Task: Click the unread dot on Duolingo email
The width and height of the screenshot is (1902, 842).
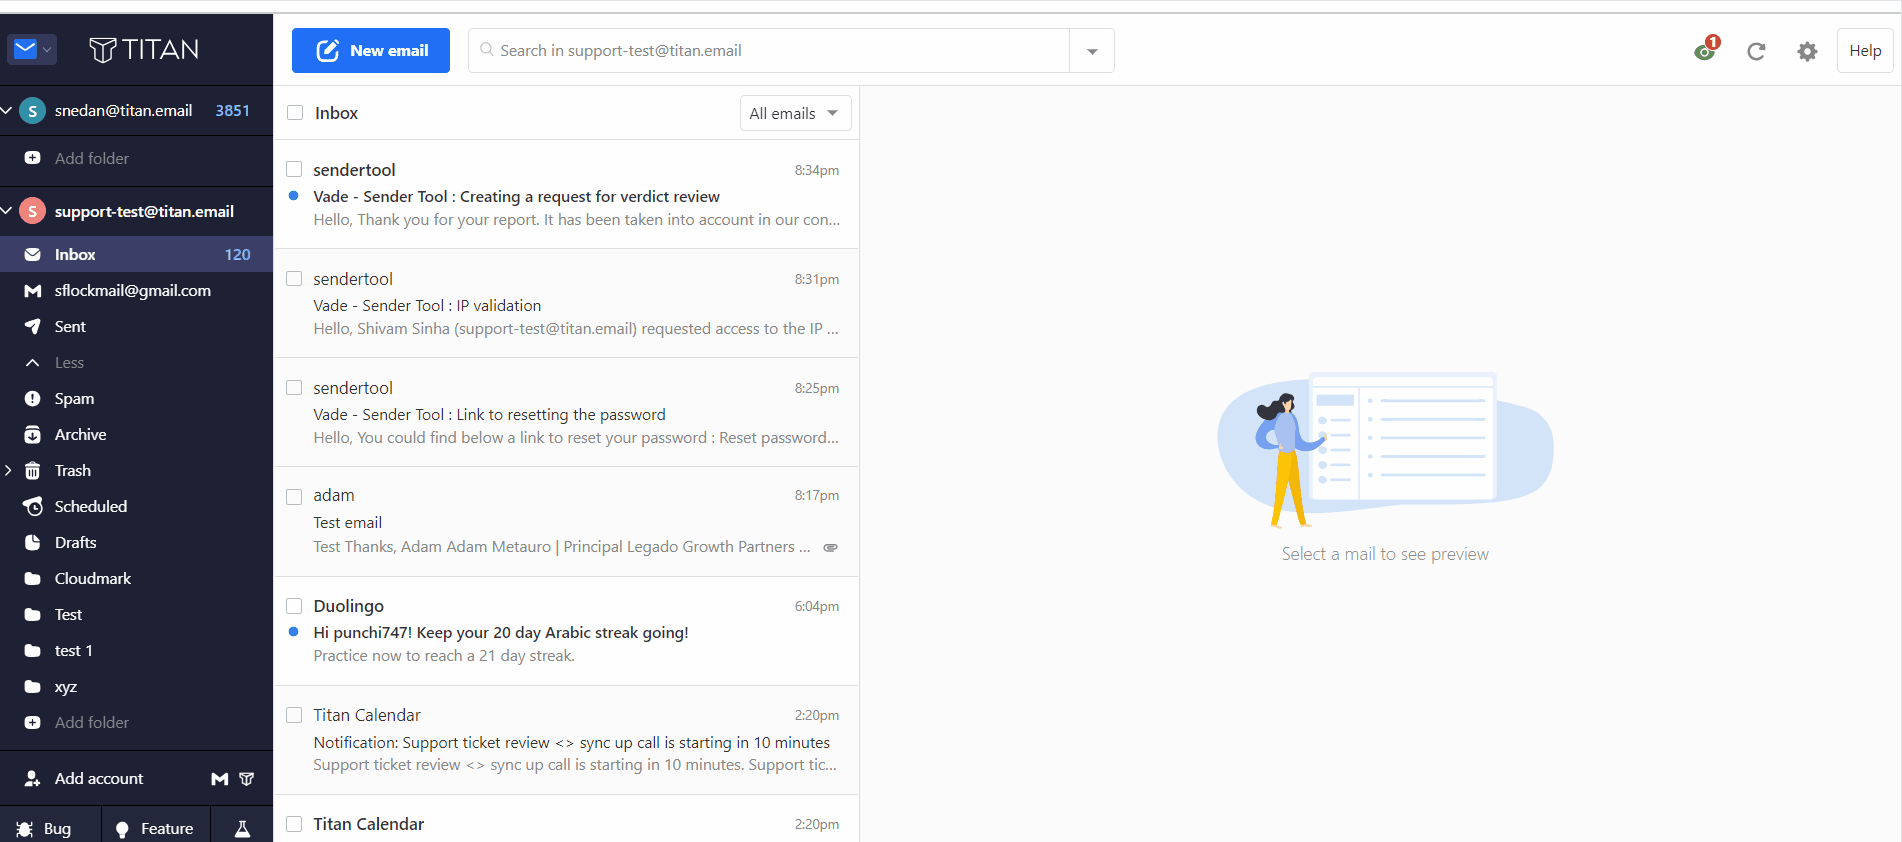Action: [293, 632]
